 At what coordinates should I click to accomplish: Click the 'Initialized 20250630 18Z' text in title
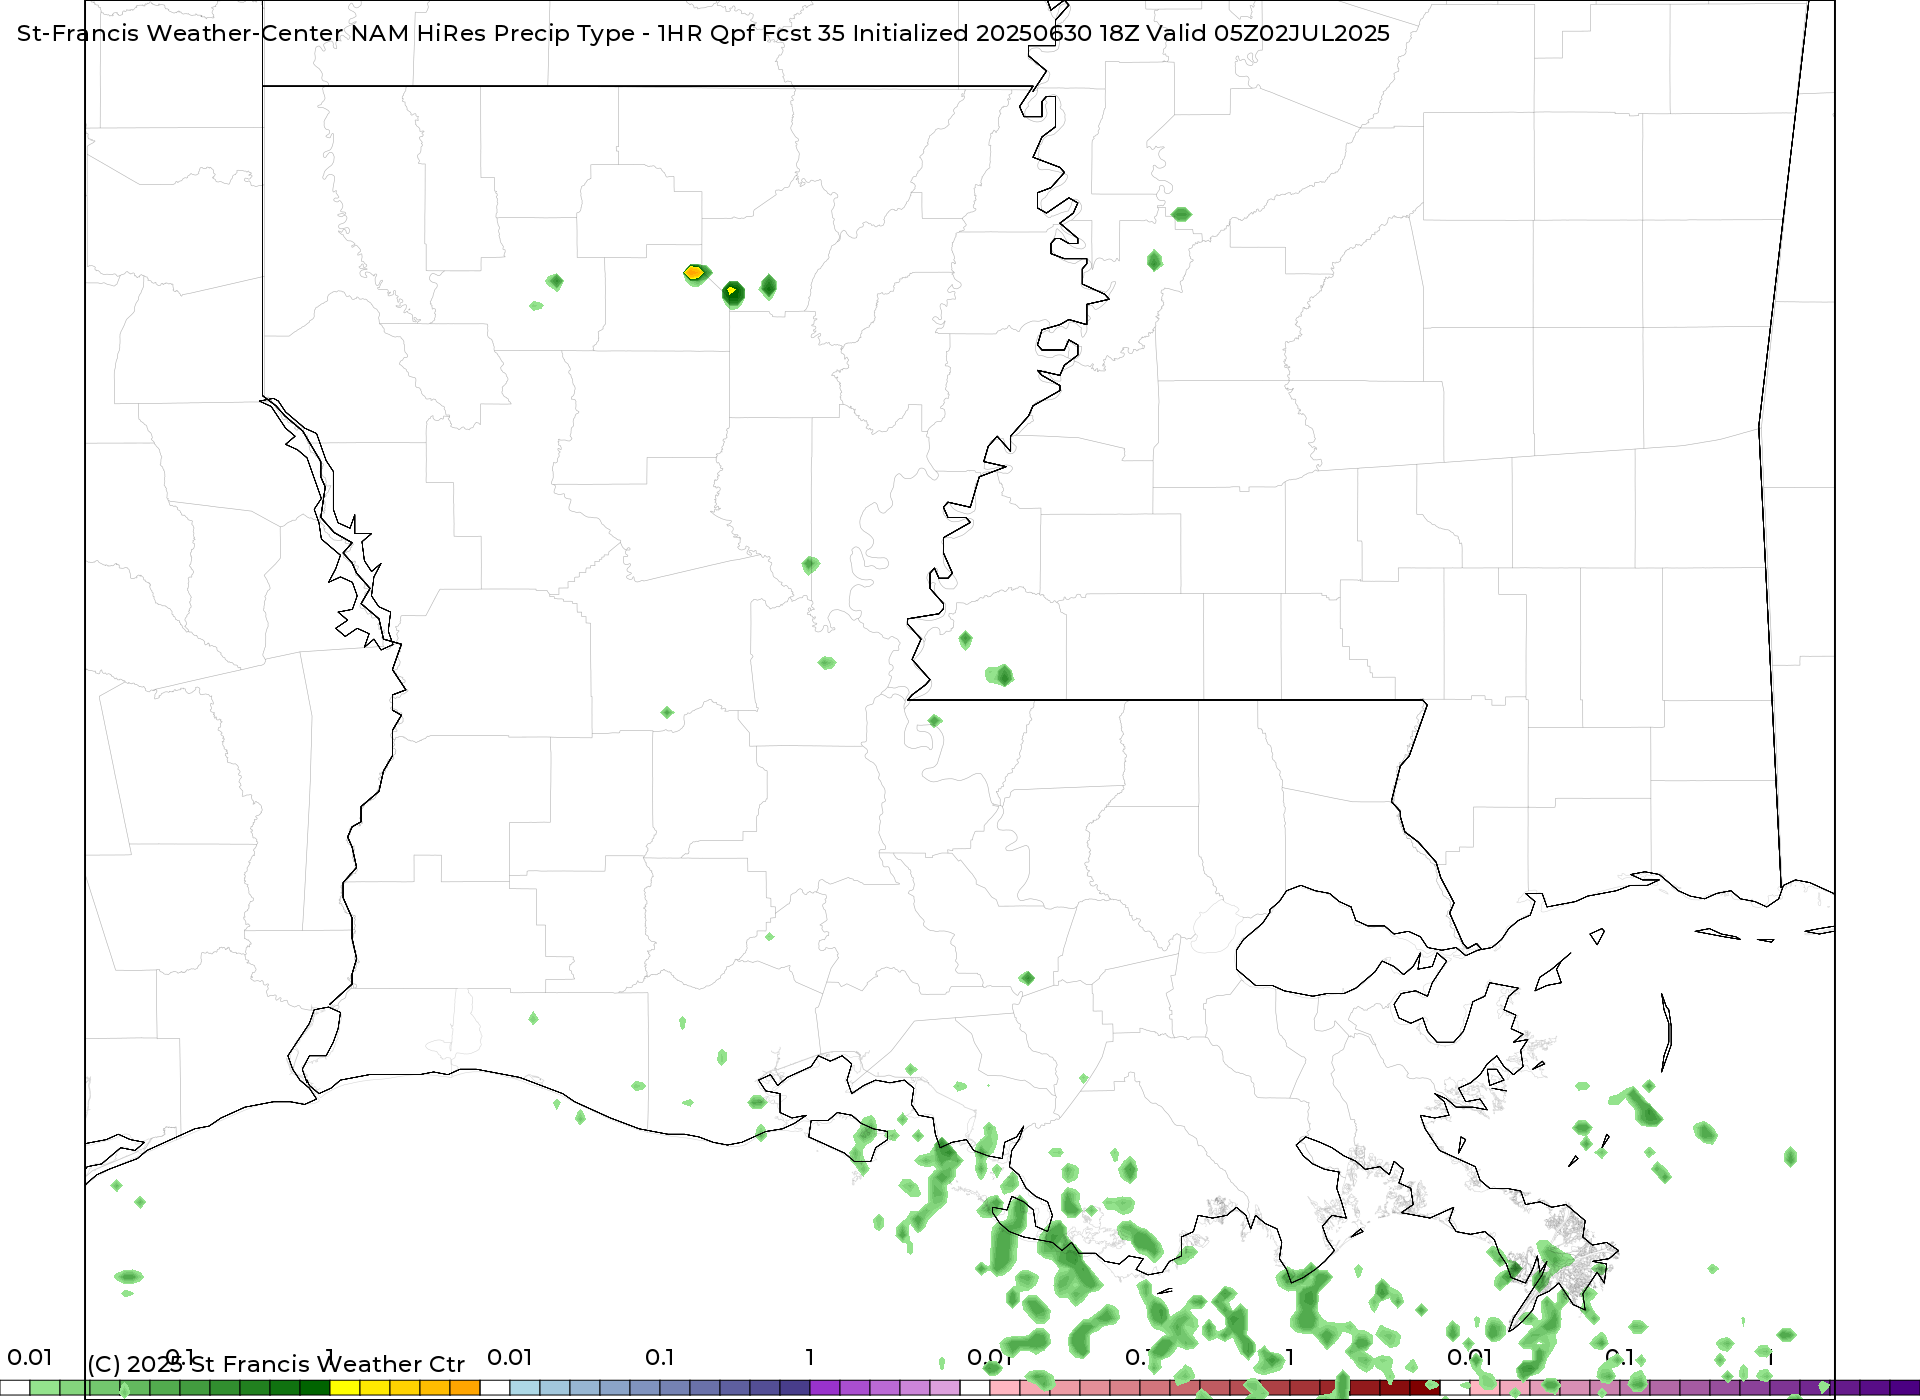996,33
